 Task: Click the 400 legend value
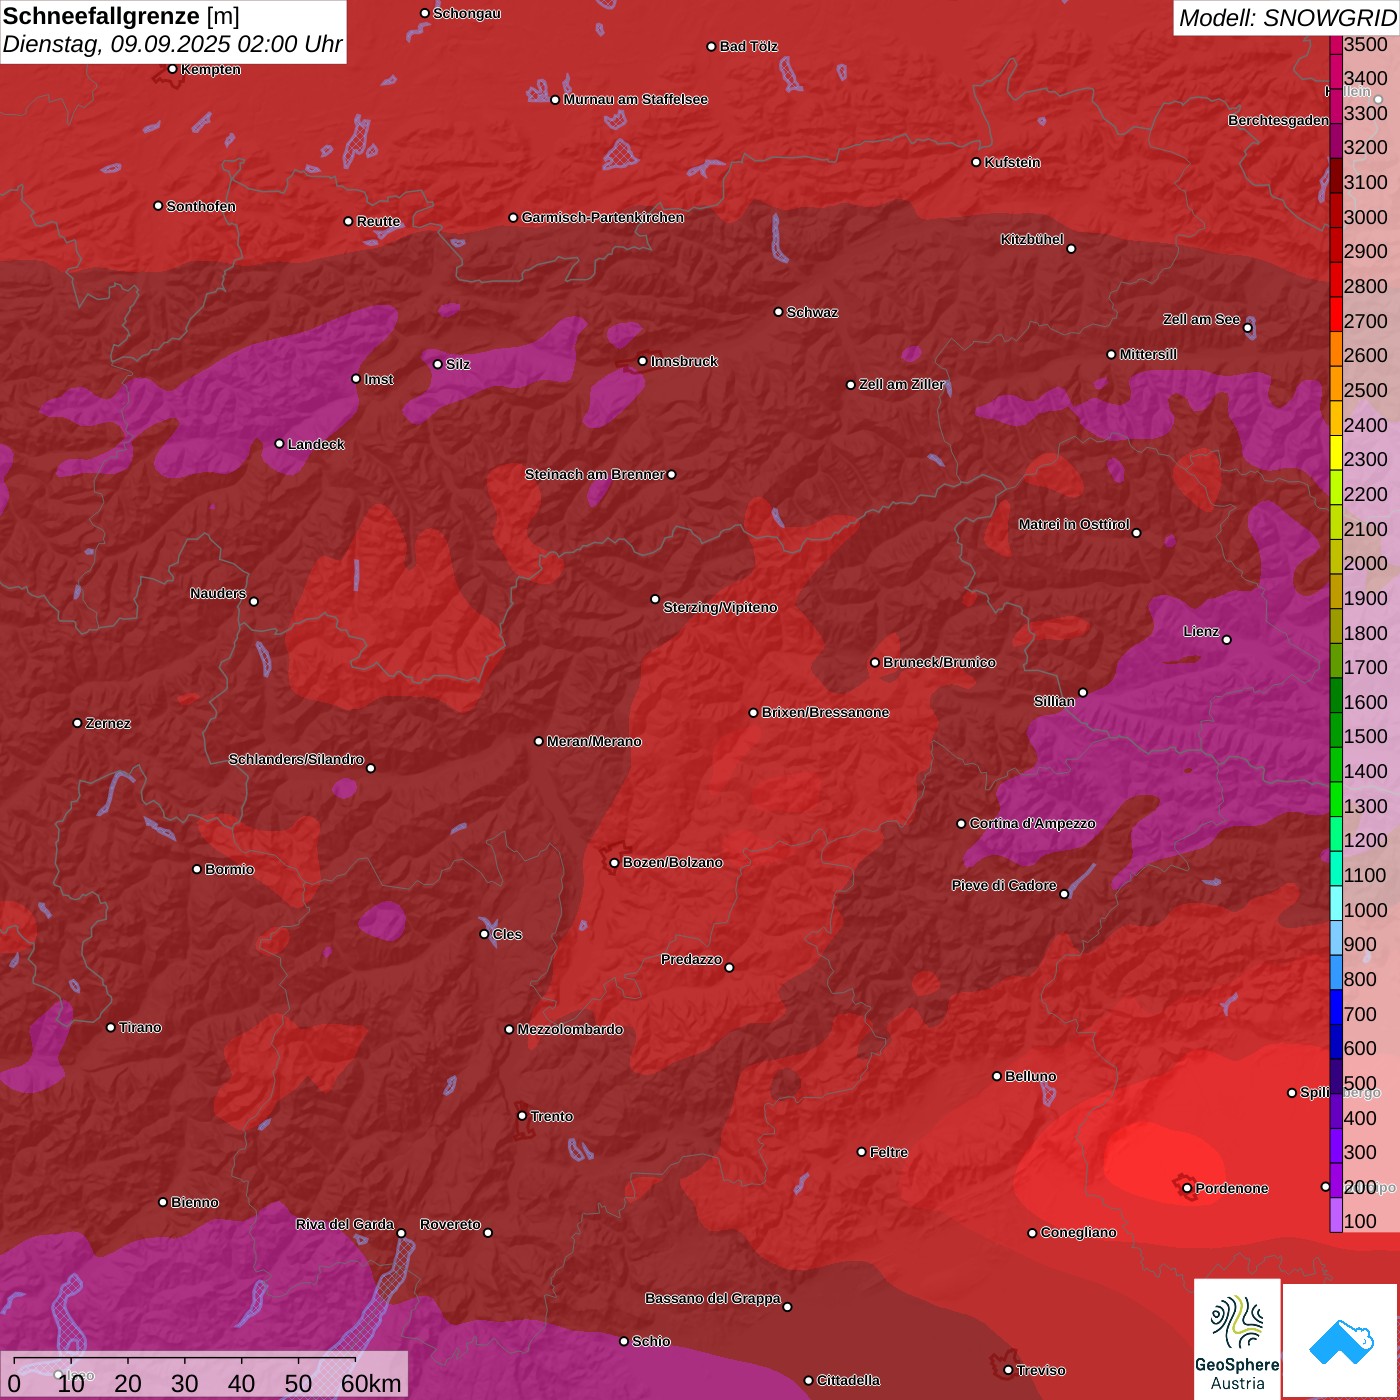coord(1360,1118)
